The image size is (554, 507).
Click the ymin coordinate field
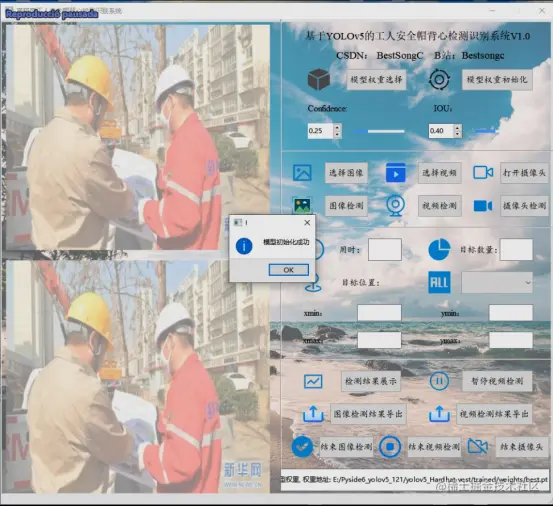(x=511, y=313)
